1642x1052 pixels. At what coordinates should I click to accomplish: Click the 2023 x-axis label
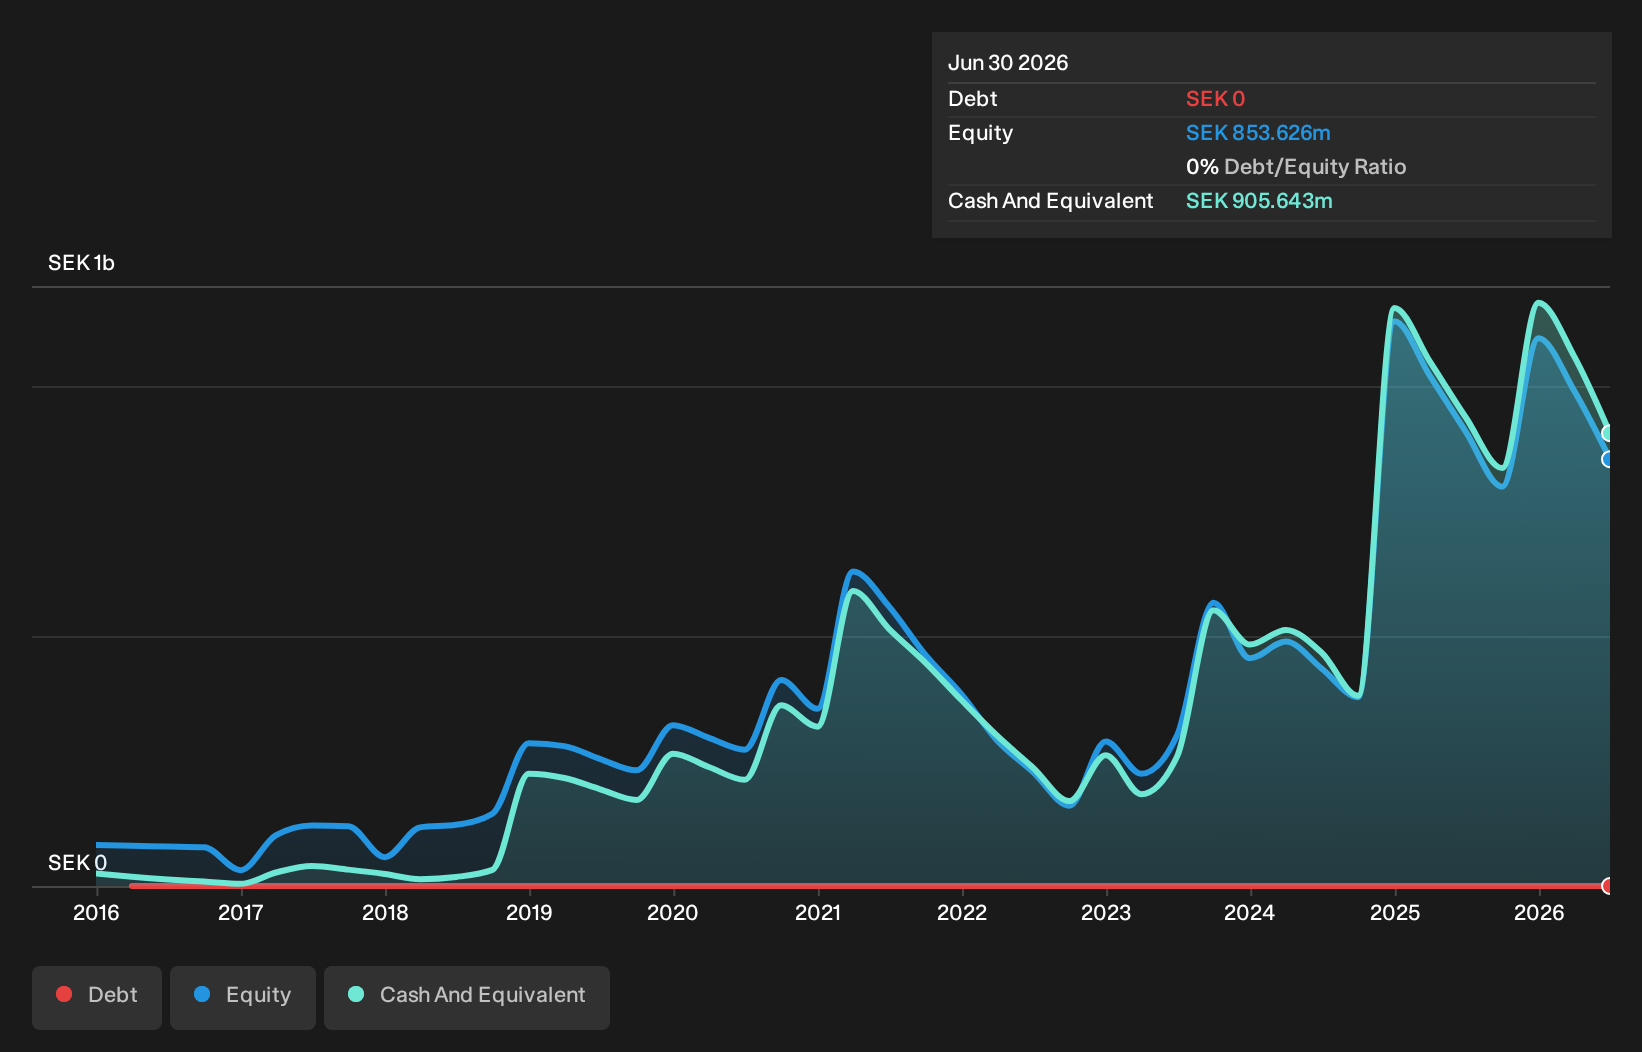click(1106, 912)
